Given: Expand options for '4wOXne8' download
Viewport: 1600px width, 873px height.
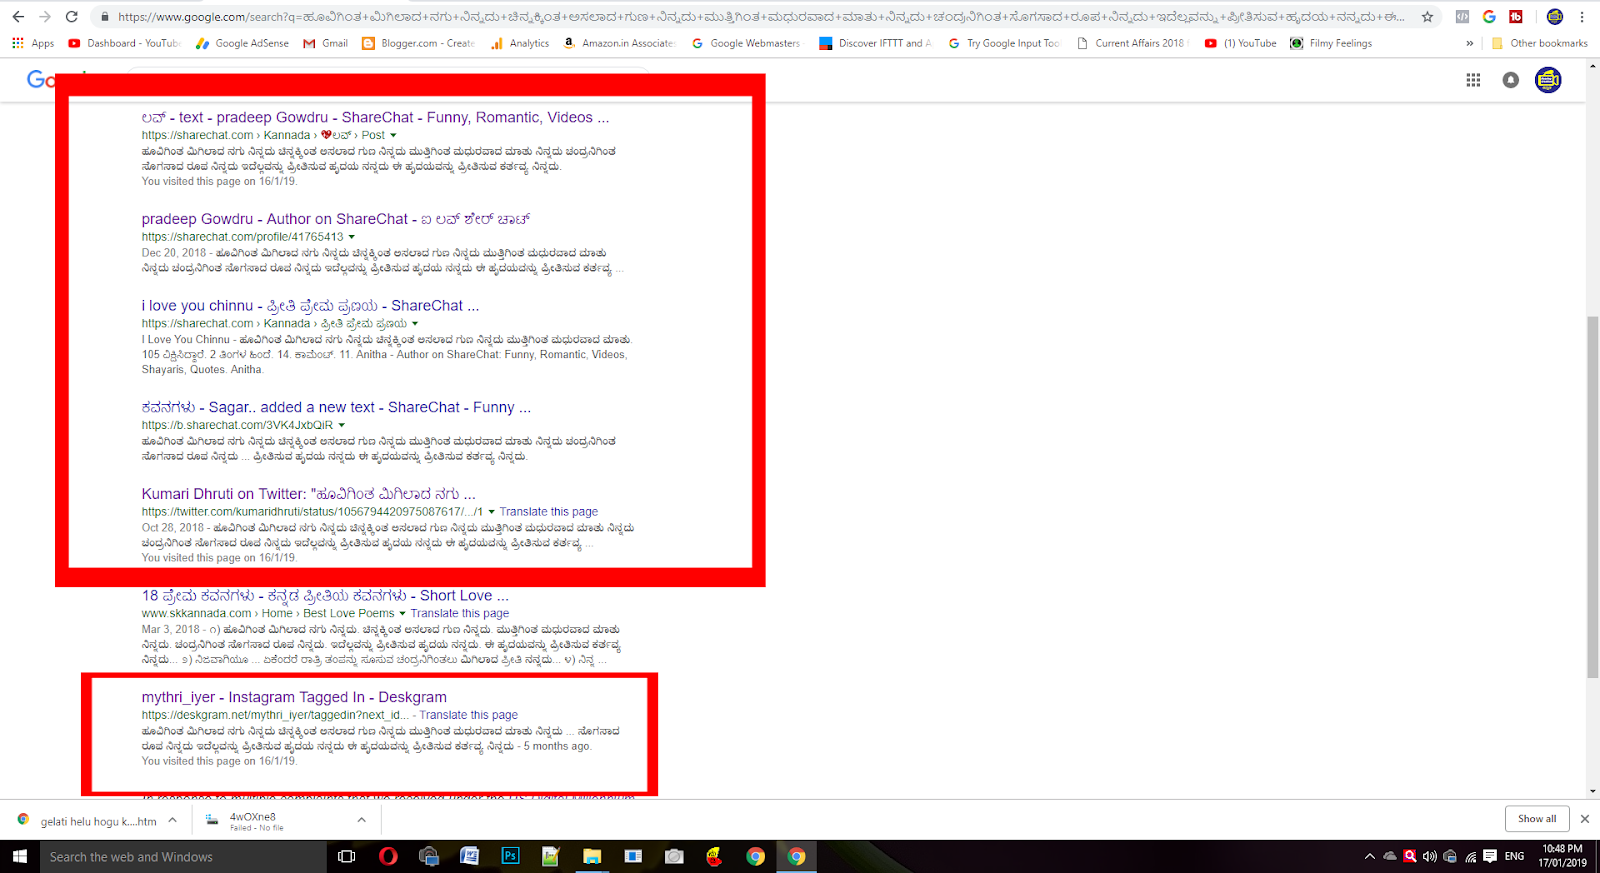Looking at the screenshot, I should tap(361, 820).
